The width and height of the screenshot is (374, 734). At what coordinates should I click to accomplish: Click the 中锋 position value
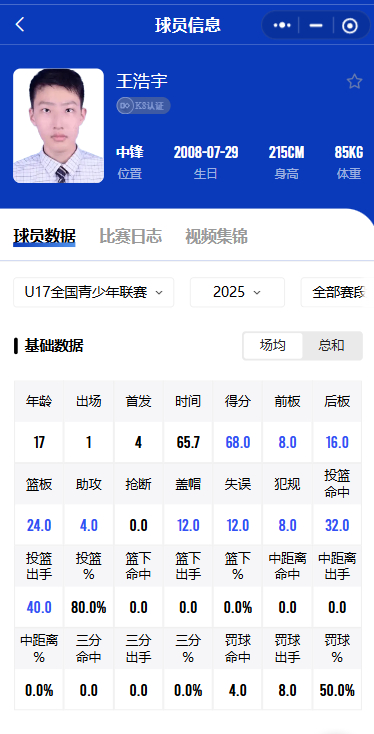tap(130, 153)
